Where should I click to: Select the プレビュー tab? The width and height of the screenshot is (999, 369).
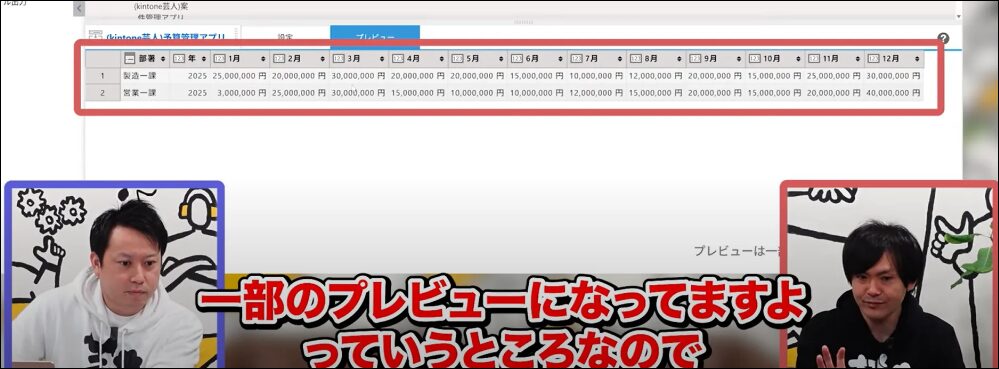(x=375, y=37)
